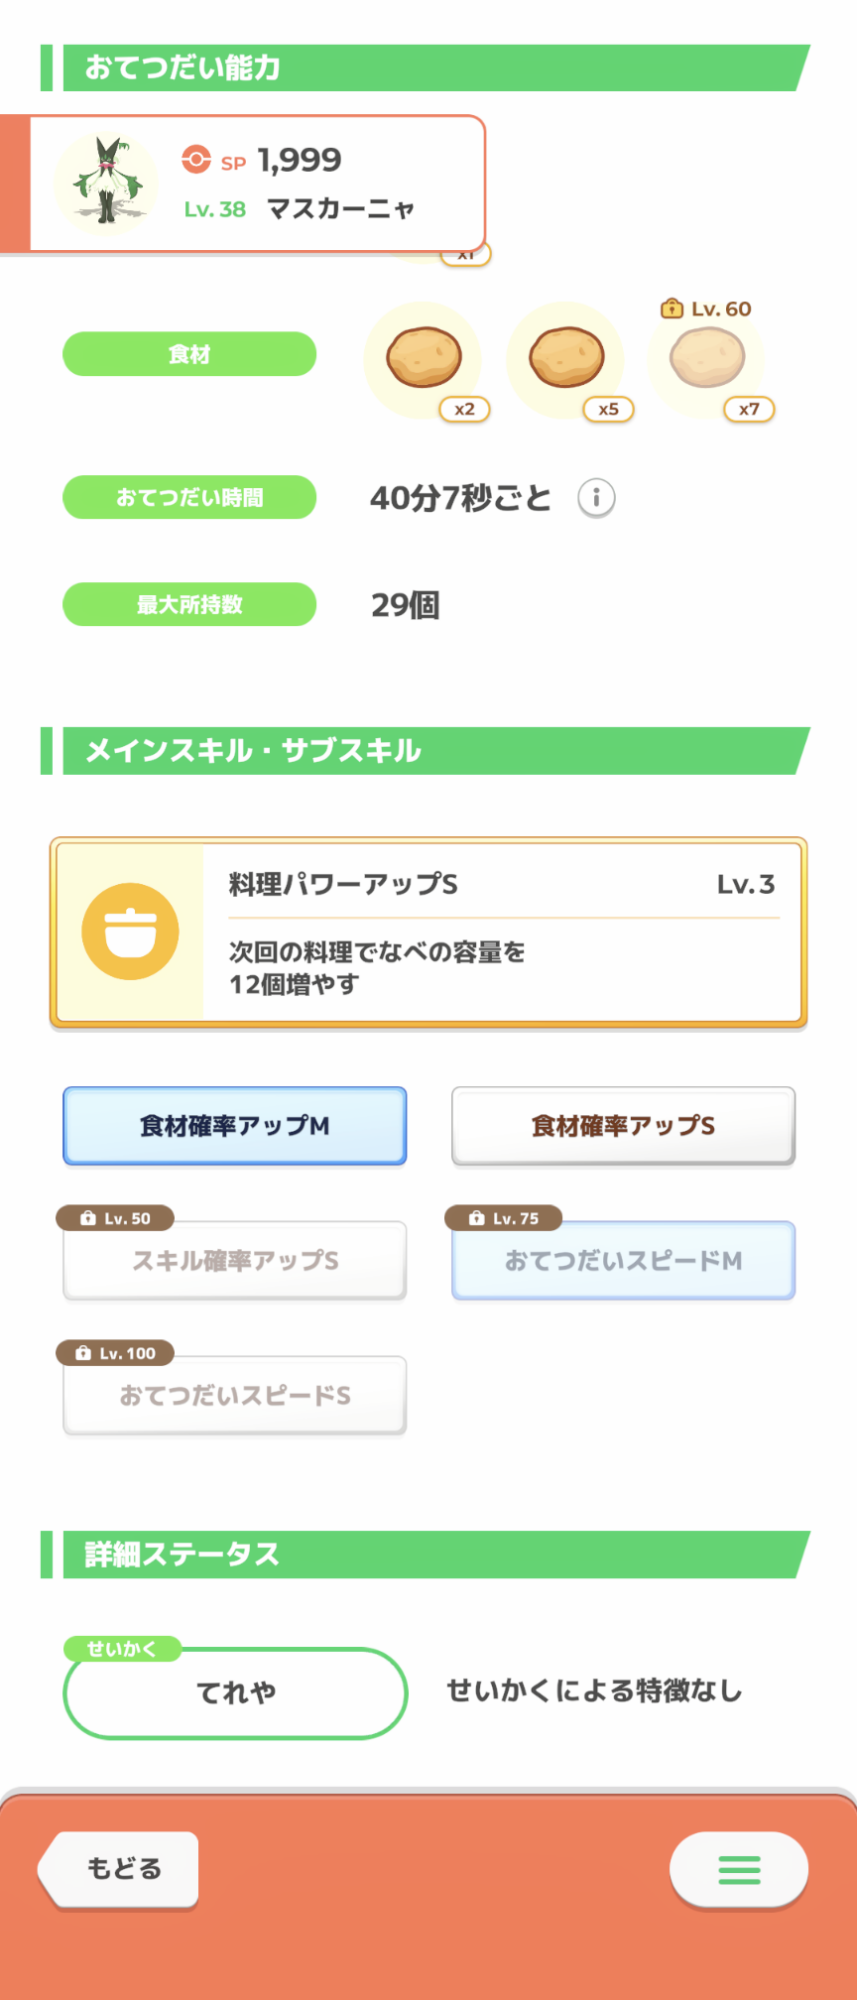
Task: Tap the Lv. 50 lock badge
Action: tap(115, 1218)
